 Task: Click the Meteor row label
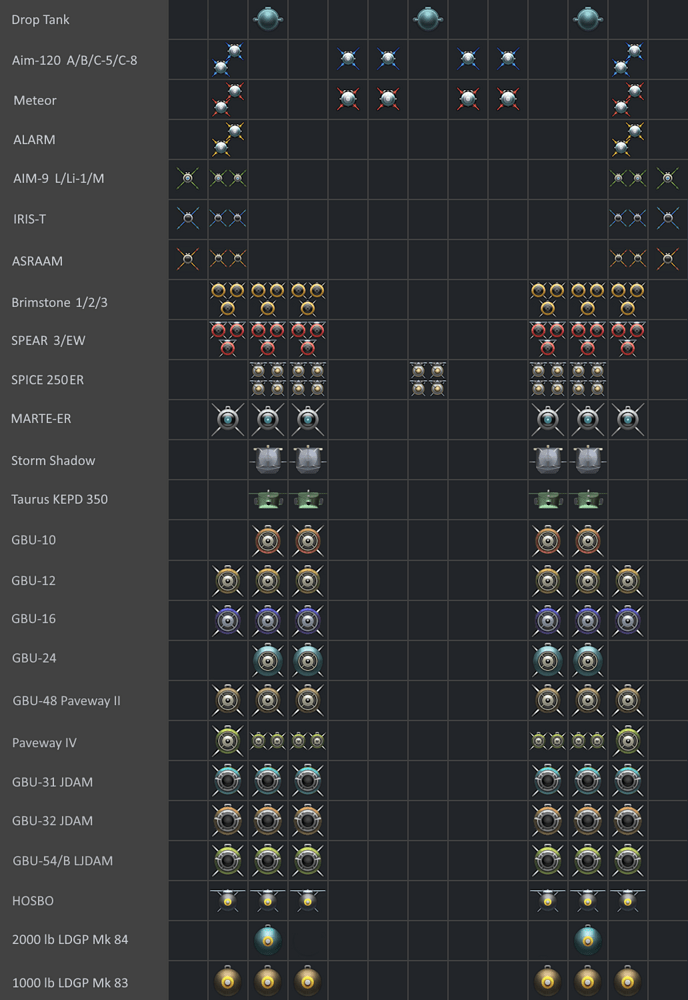(35, 100)
